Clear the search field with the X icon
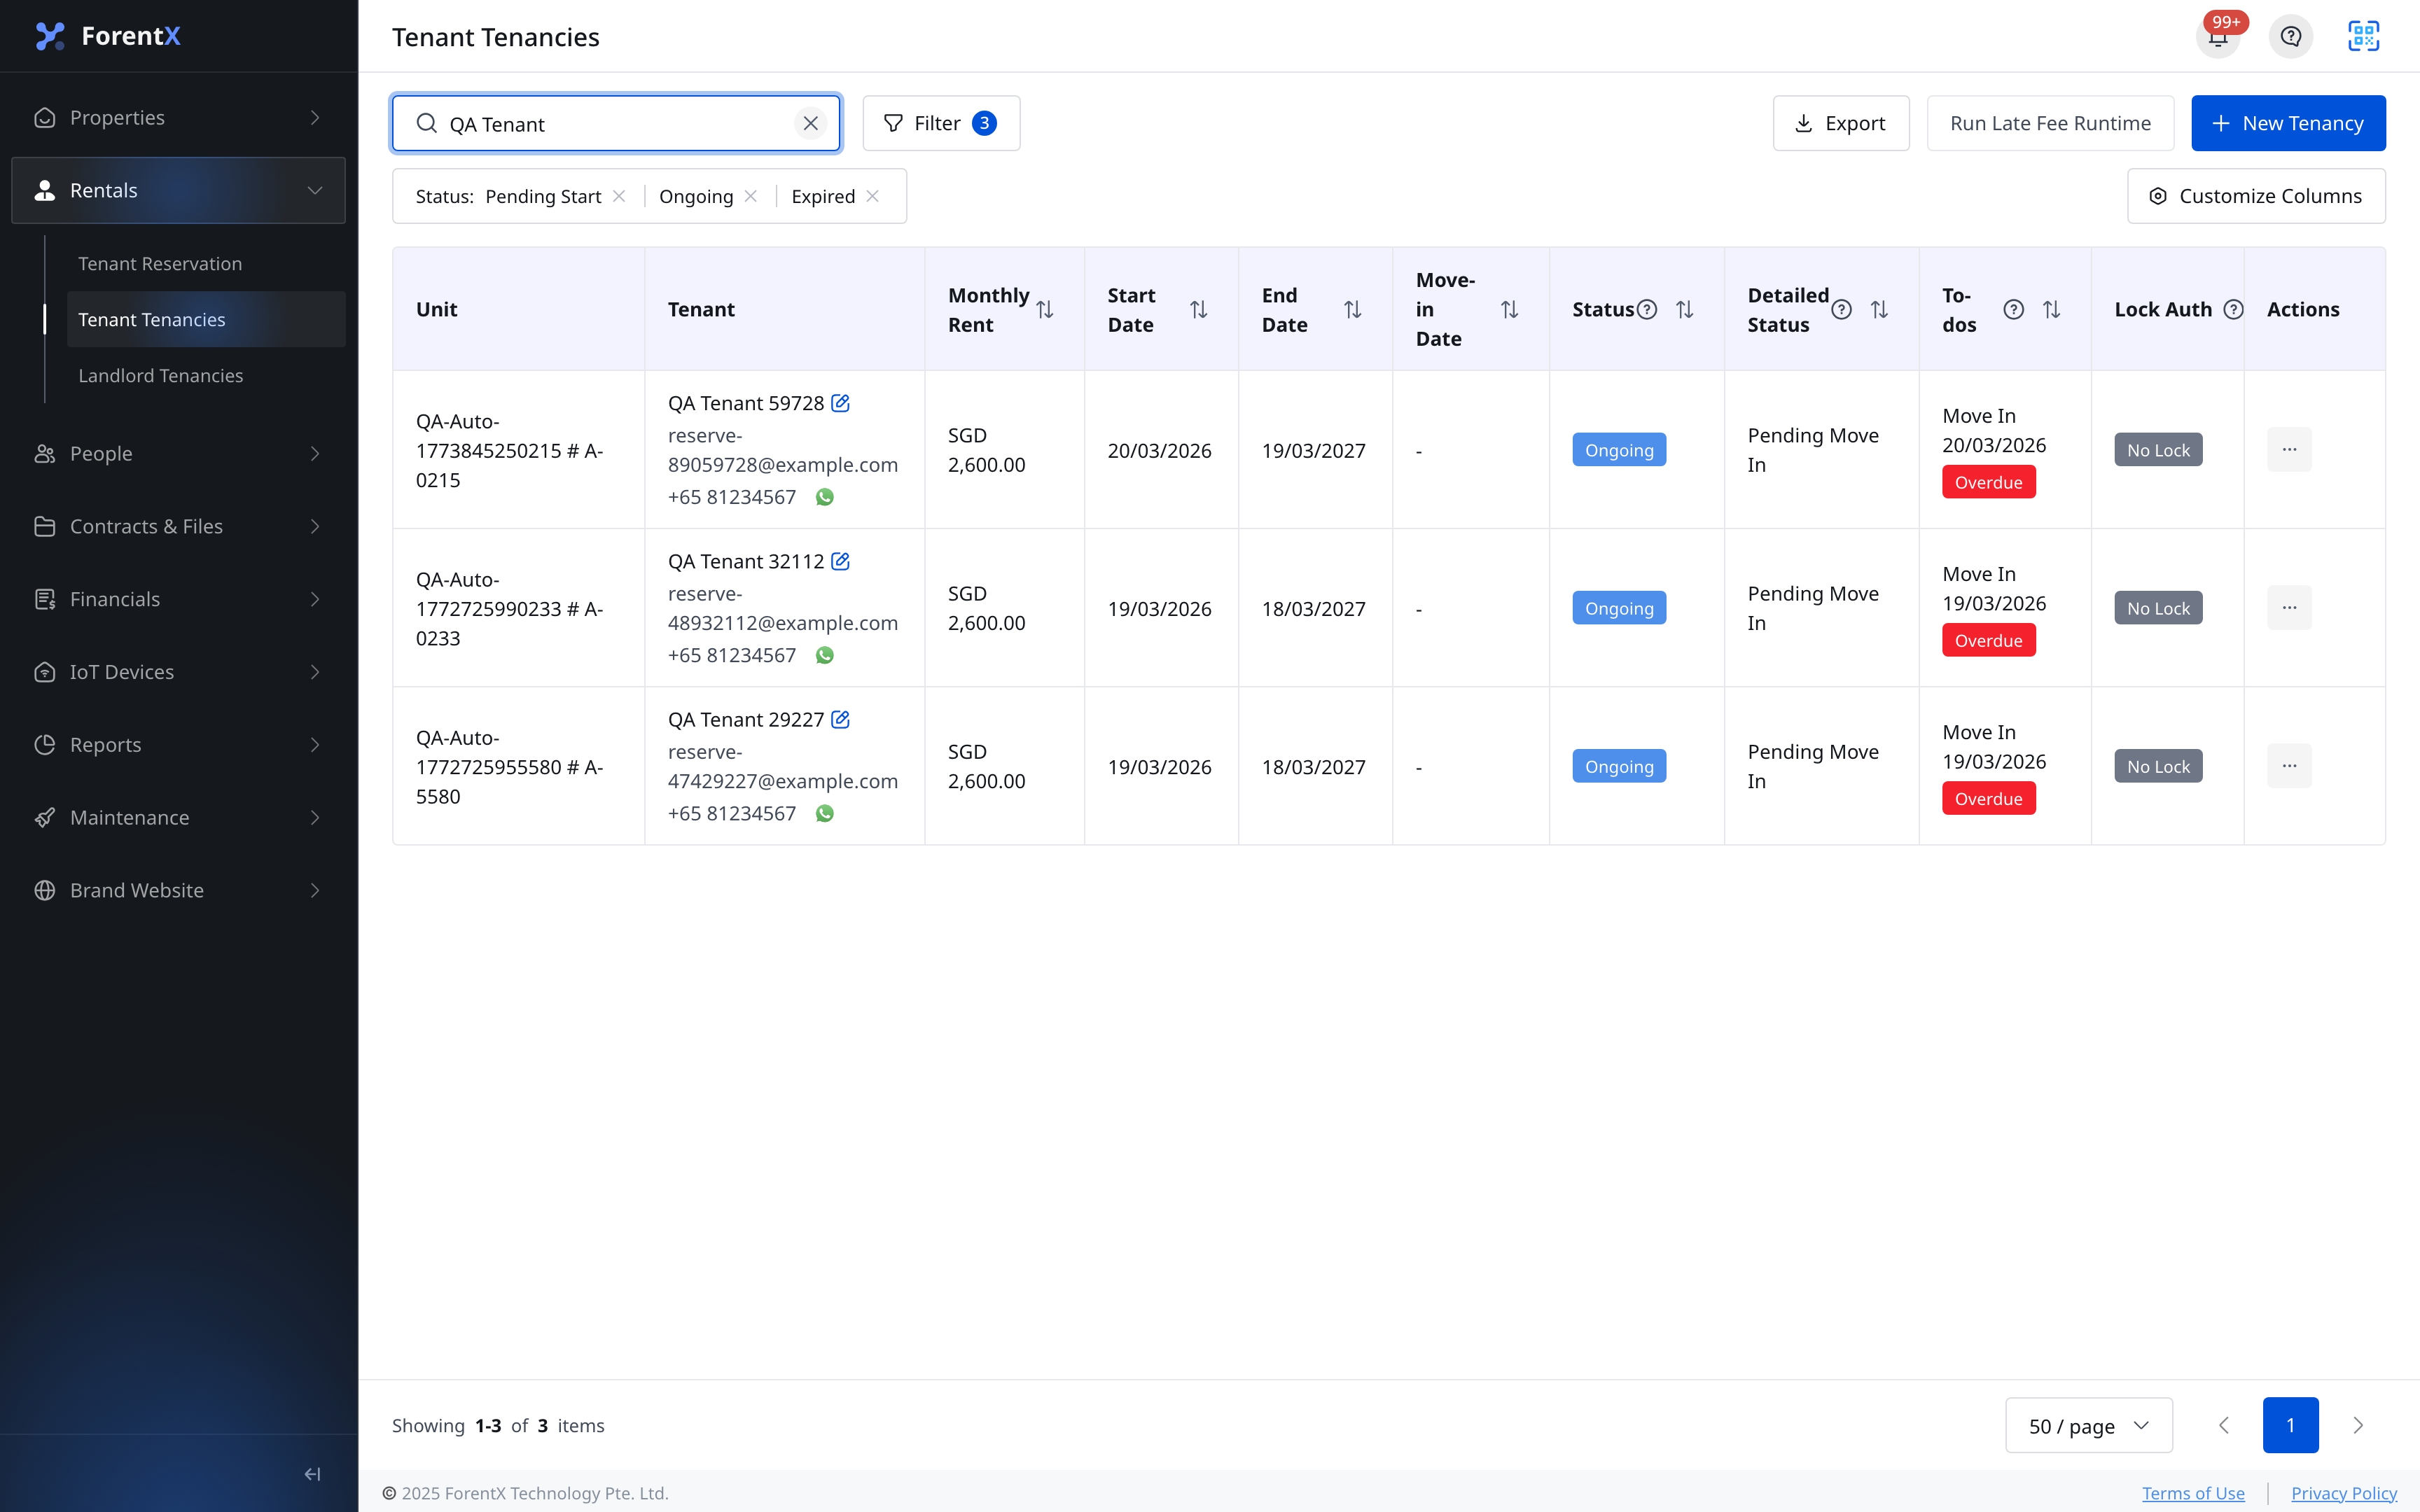This screenshot has width=2420, height=1512. pos(810,123)
